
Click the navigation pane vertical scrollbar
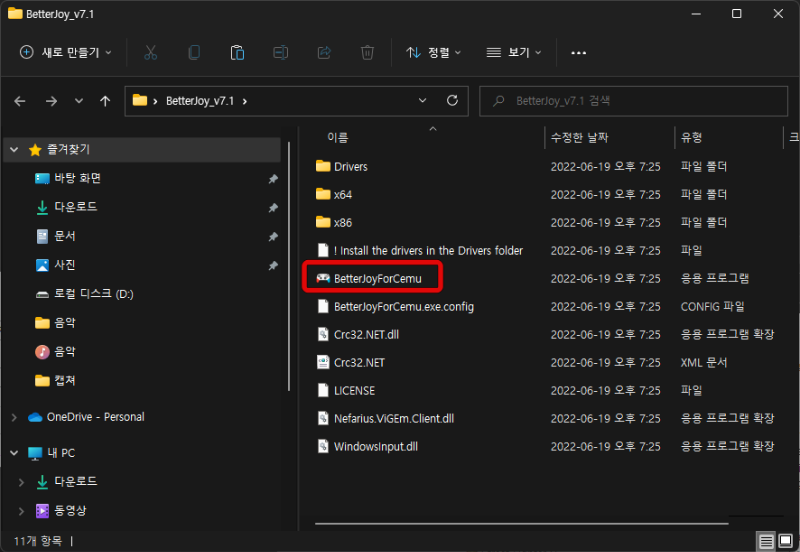[289, 266]
